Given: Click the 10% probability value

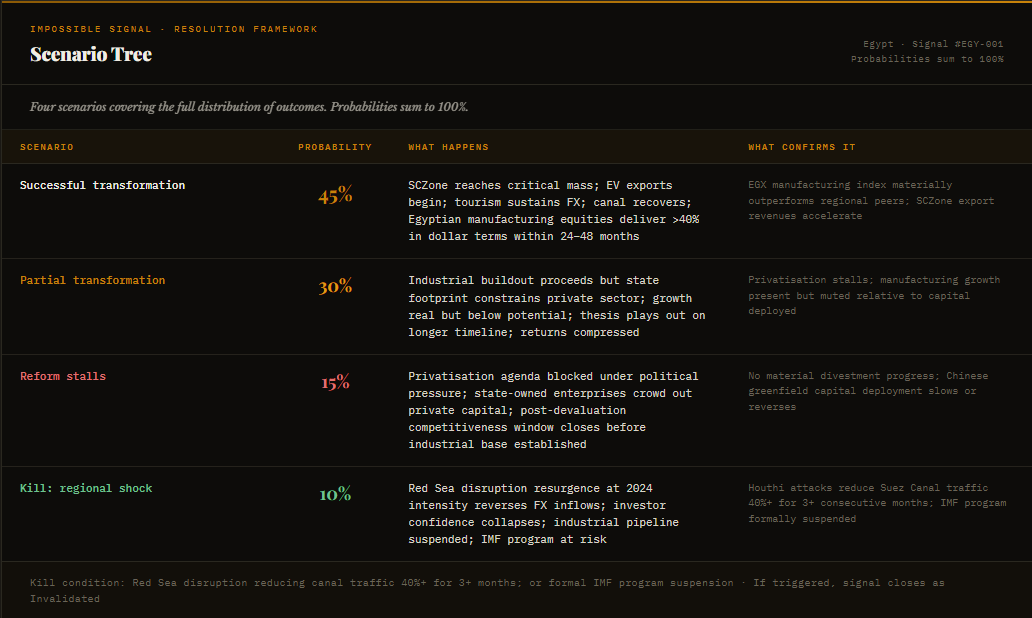Looking at the screenshot, I should click(335, 494).
